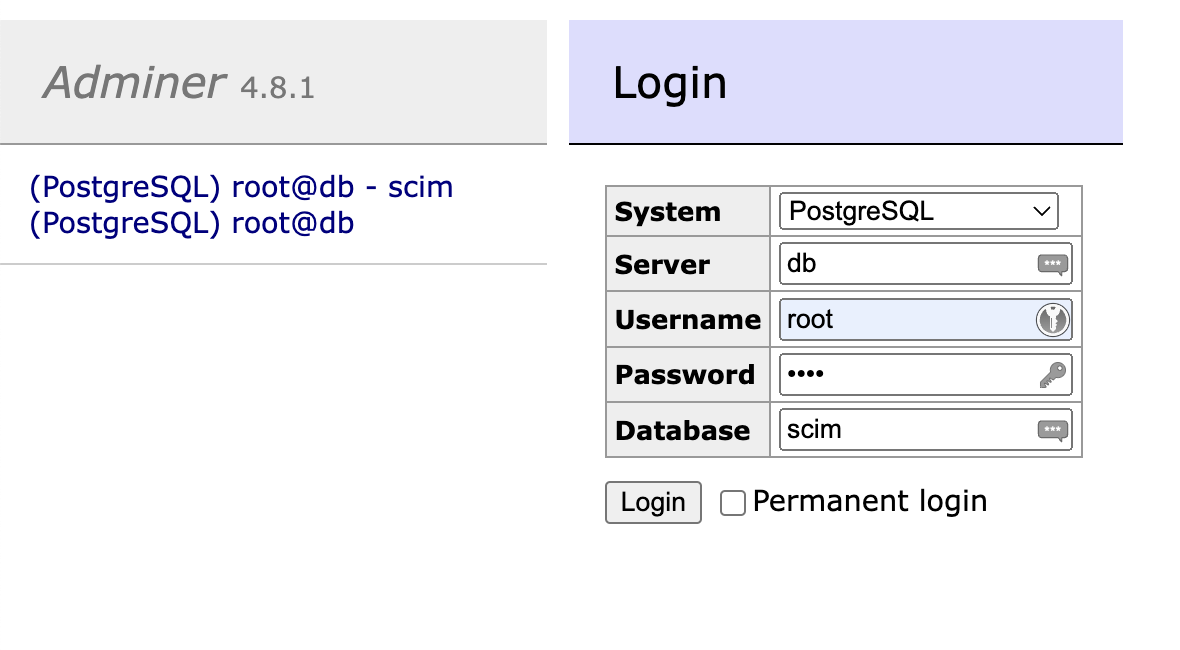Click the Server field suggestion bubble icon
This screenshot has height=650, width=1180.
[x=1050, y=263]
